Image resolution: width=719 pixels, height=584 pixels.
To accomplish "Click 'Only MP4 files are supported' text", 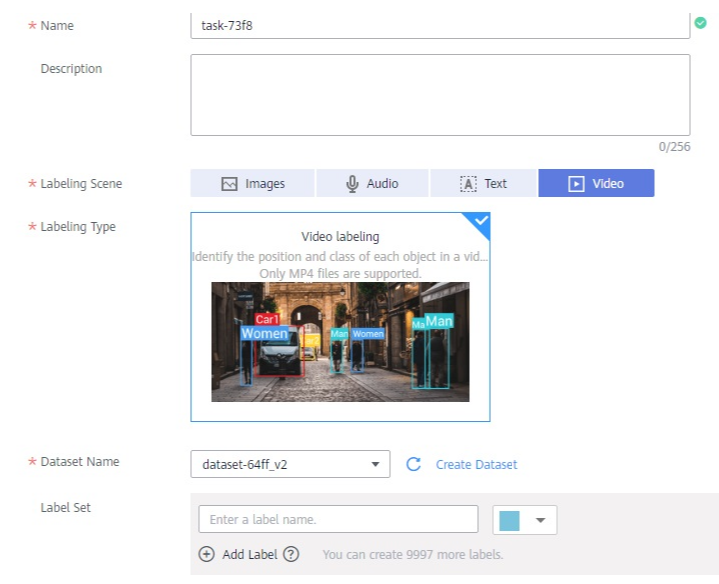I will click(x=340, y=274).
